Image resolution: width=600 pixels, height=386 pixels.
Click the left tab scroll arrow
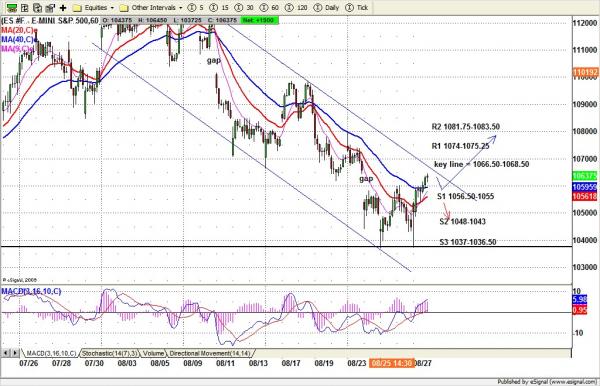[6, 353]
